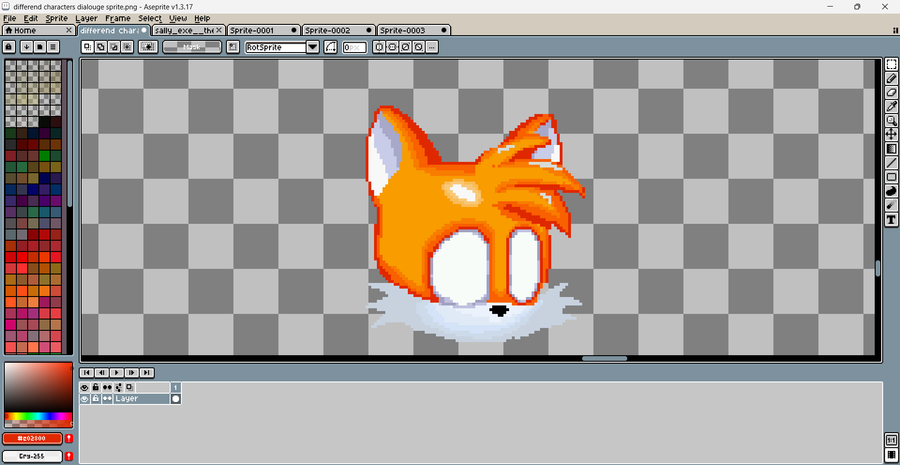Lock the layer named Layer
The width and height of the screenshot is (900, 465).
[95, 398]
